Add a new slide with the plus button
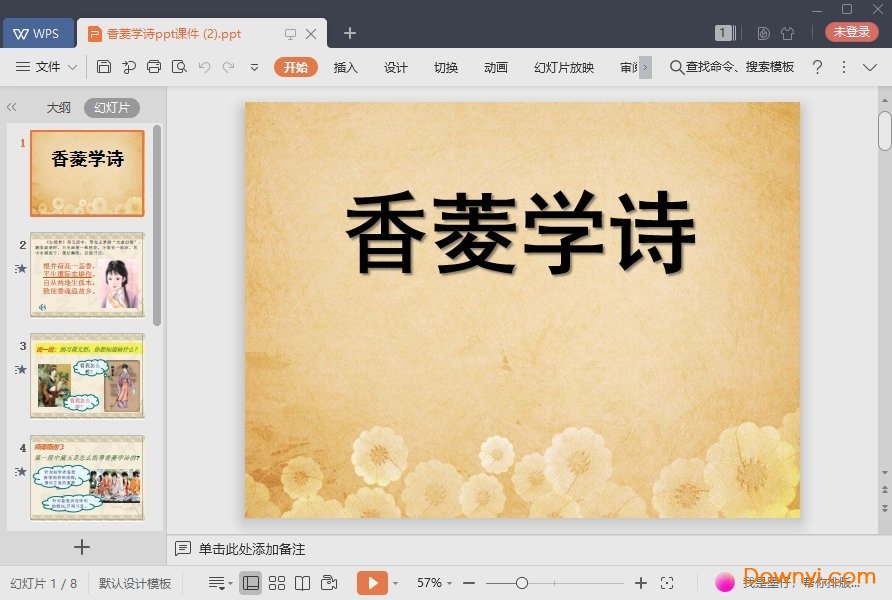 pos(82,546)
